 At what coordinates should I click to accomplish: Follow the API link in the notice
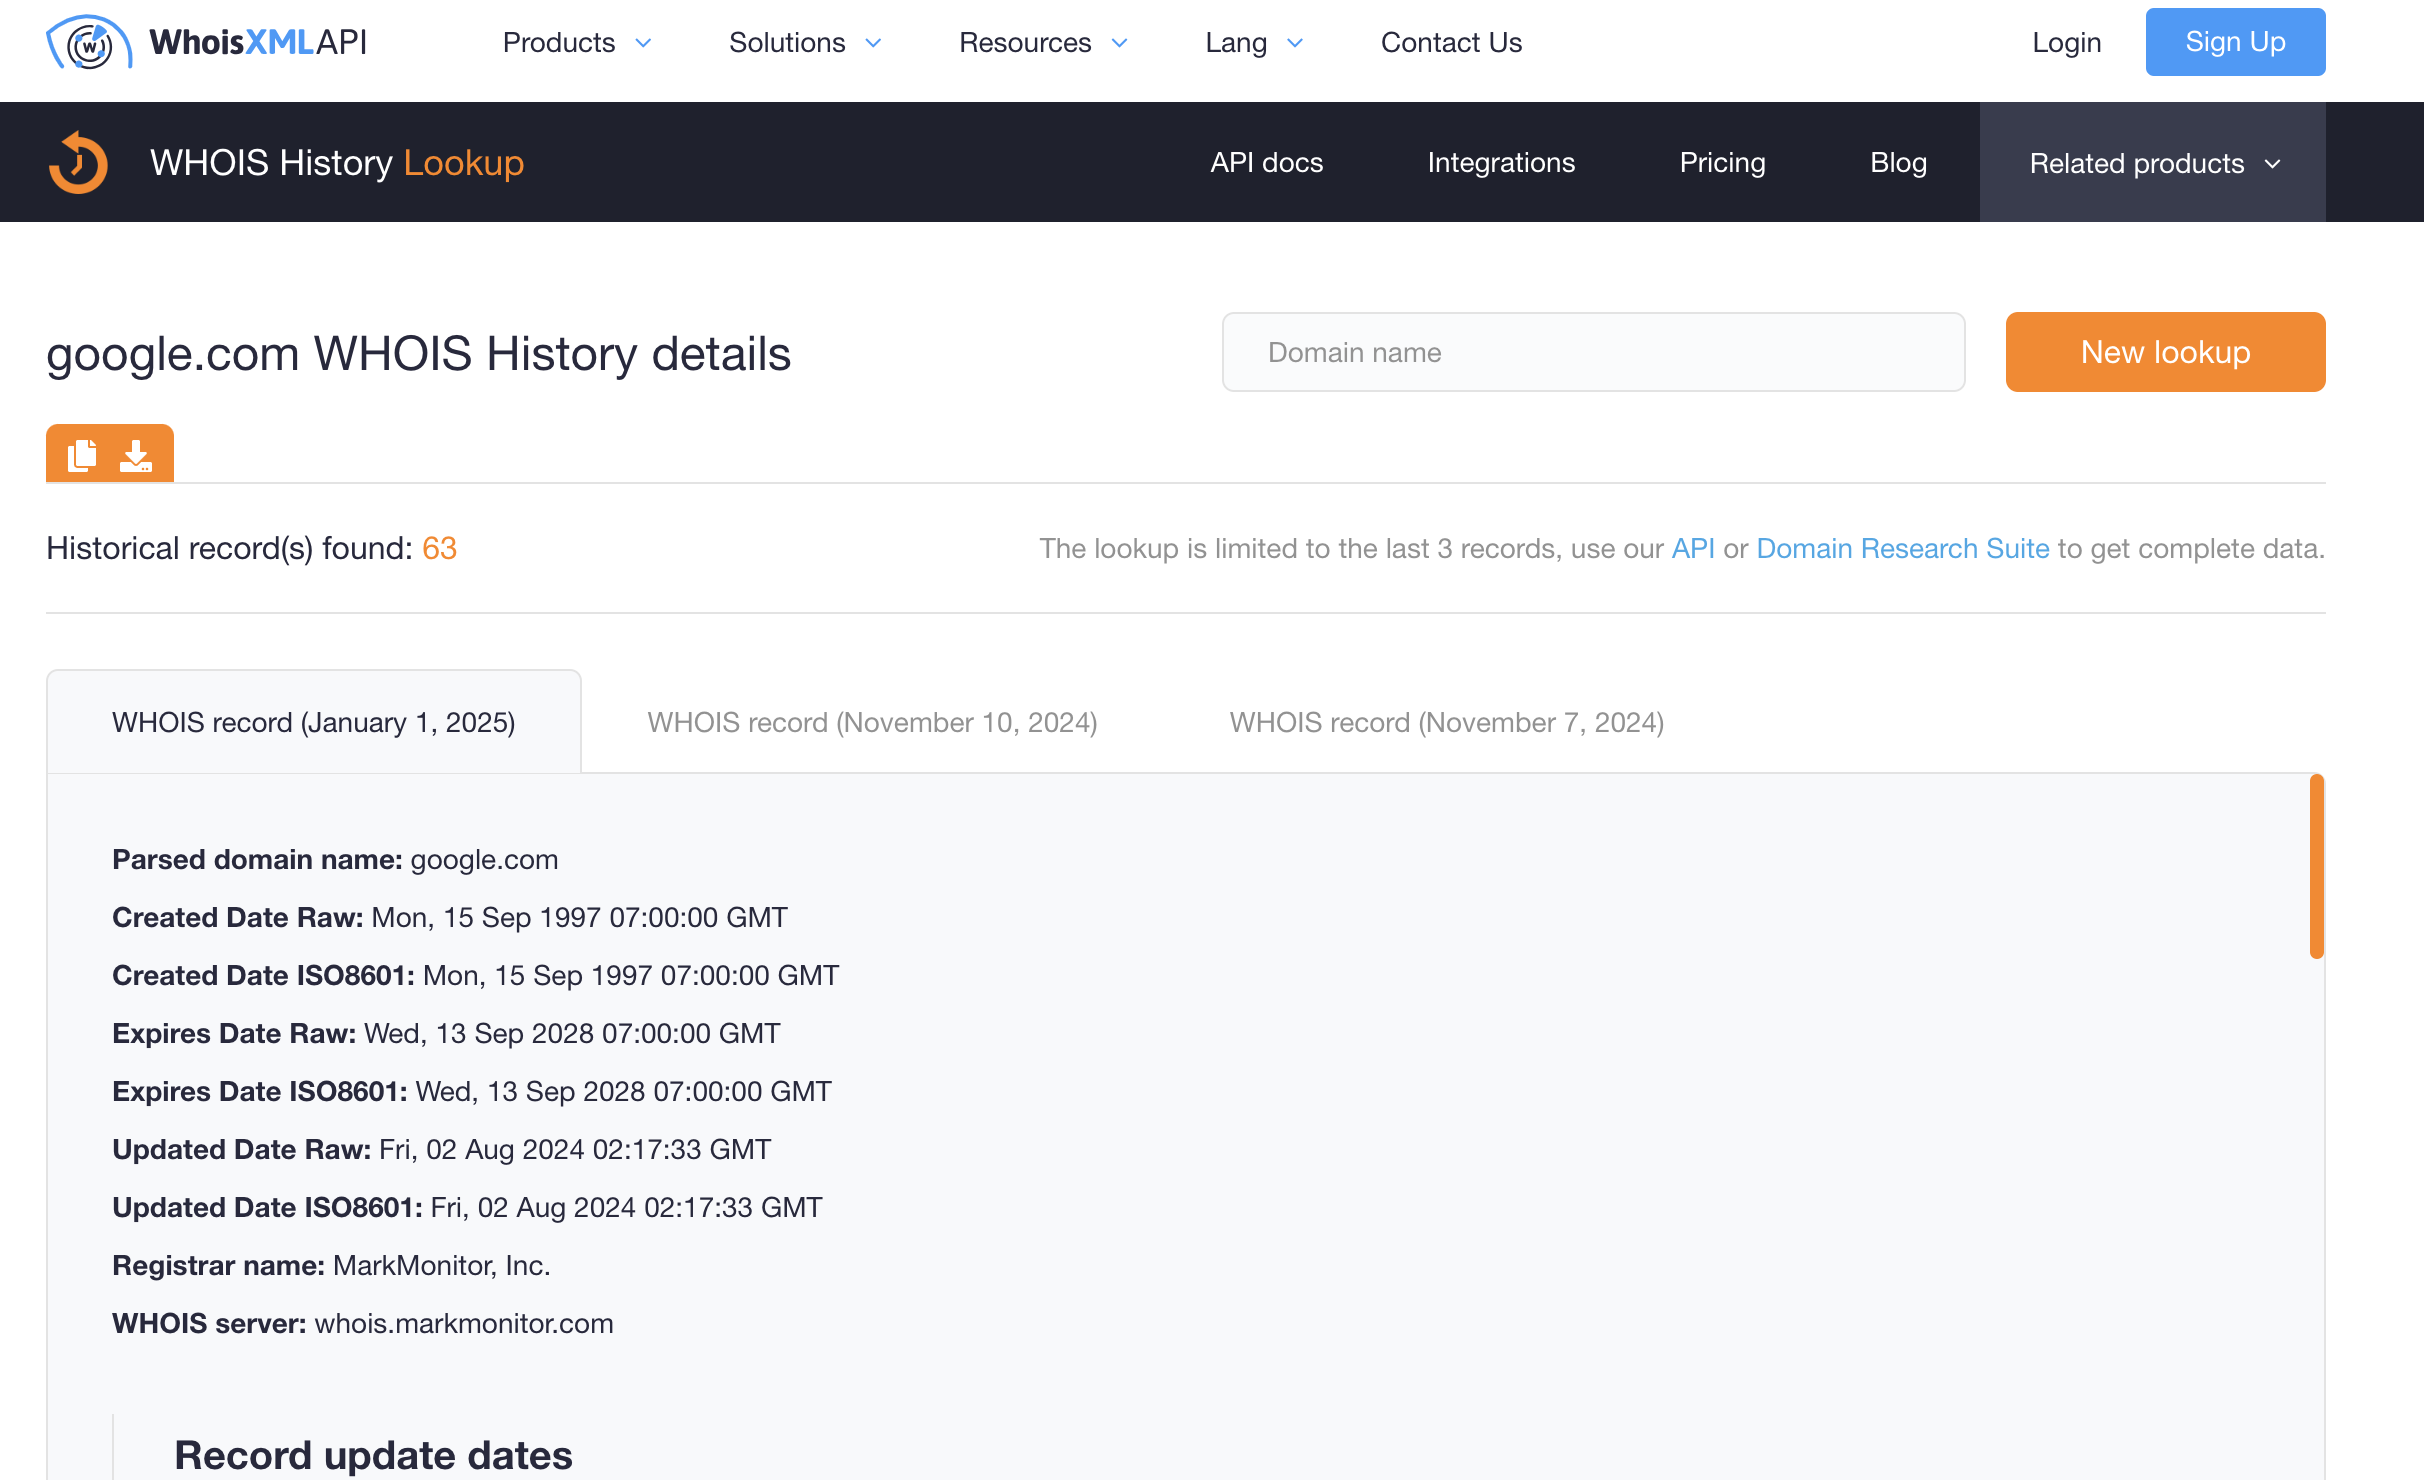click(x=1693, y=548)
